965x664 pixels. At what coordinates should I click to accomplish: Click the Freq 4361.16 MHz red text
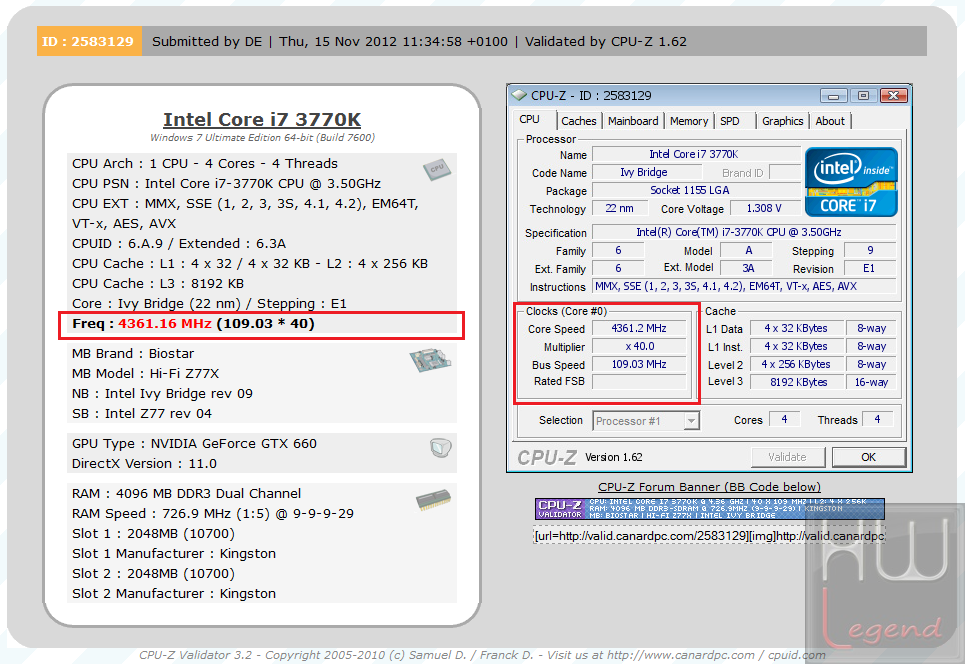pos(165,324)
